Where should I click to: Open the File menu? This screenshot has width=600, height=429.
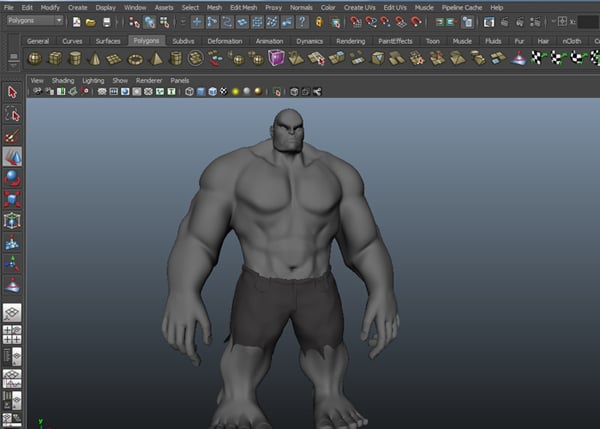point(8,7)
